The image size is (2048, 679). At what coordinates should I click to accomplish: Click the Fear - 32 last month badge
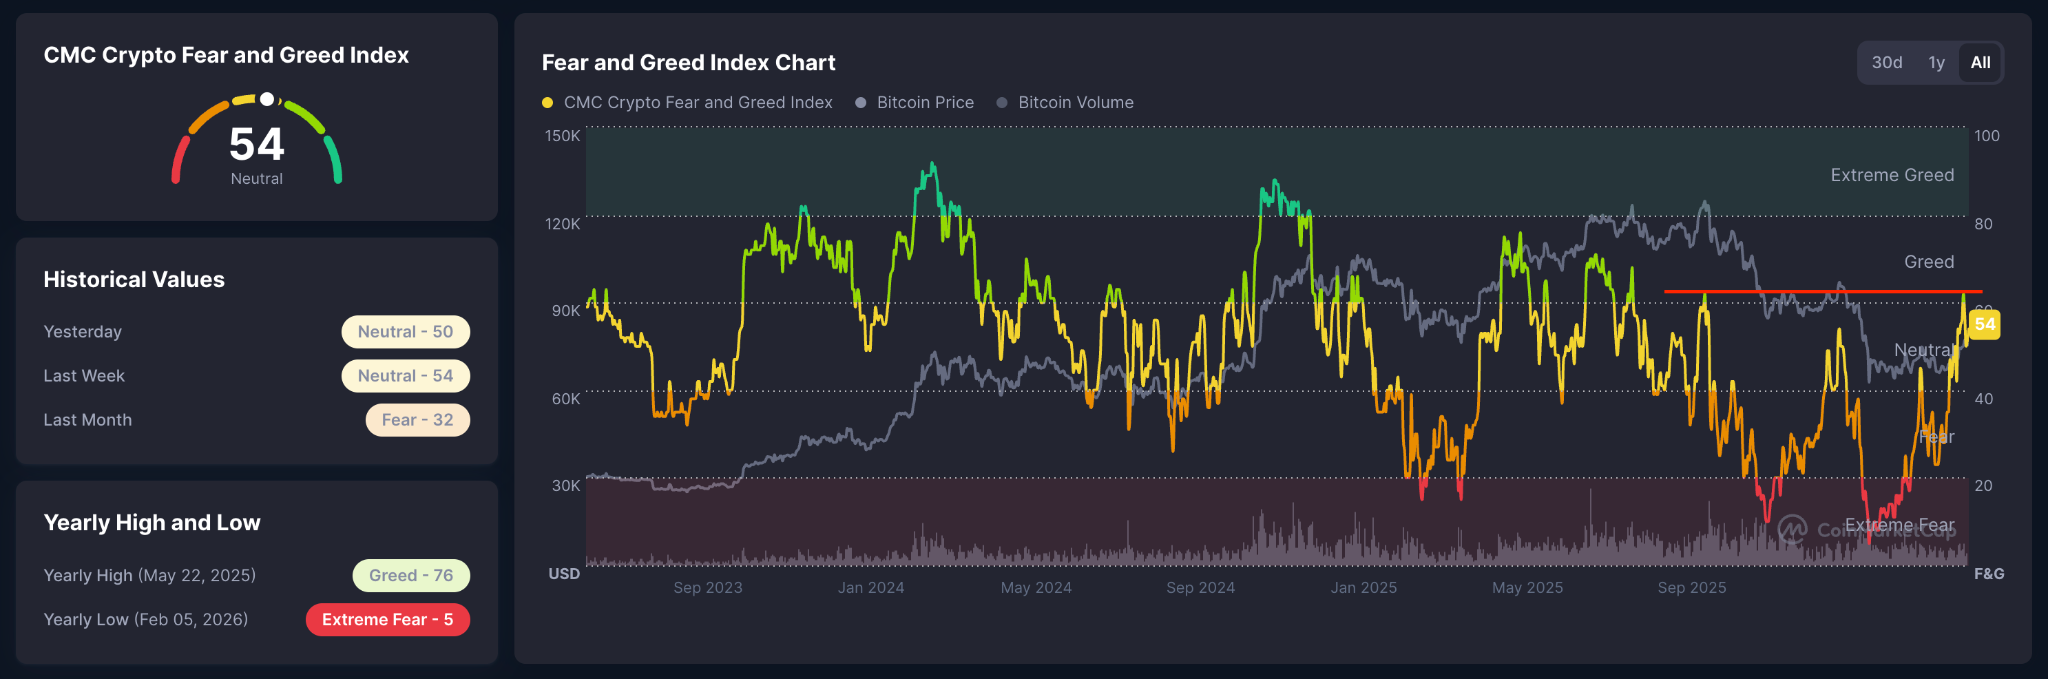coord(417,420)
